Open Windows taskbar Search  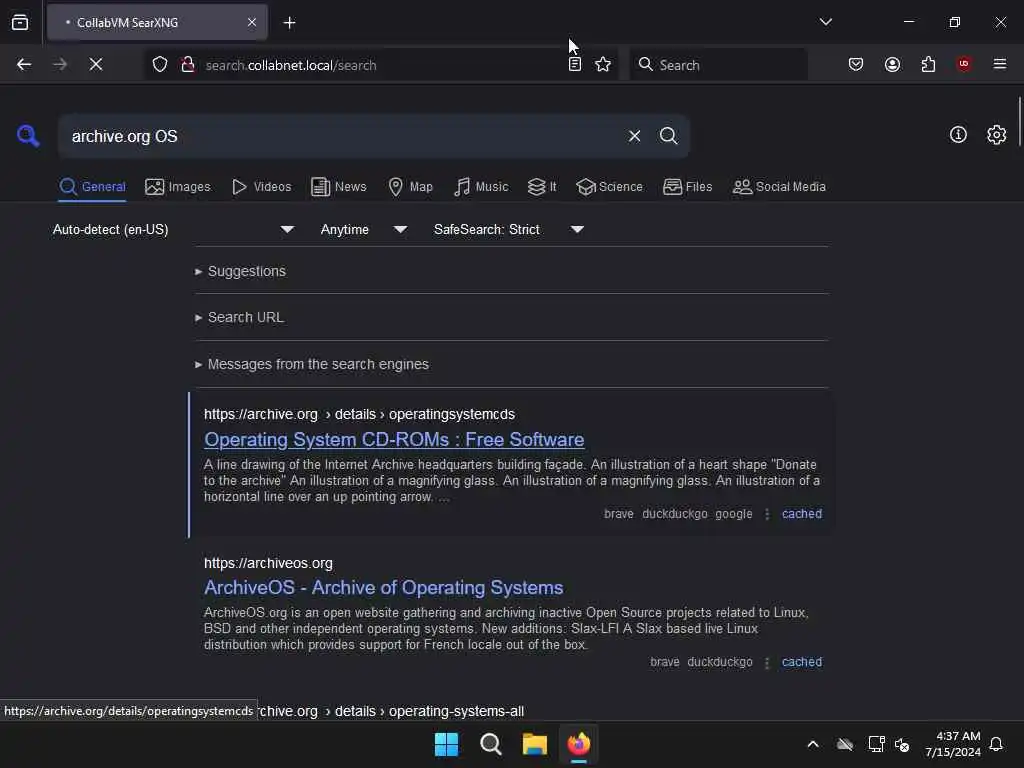point(490,744)
